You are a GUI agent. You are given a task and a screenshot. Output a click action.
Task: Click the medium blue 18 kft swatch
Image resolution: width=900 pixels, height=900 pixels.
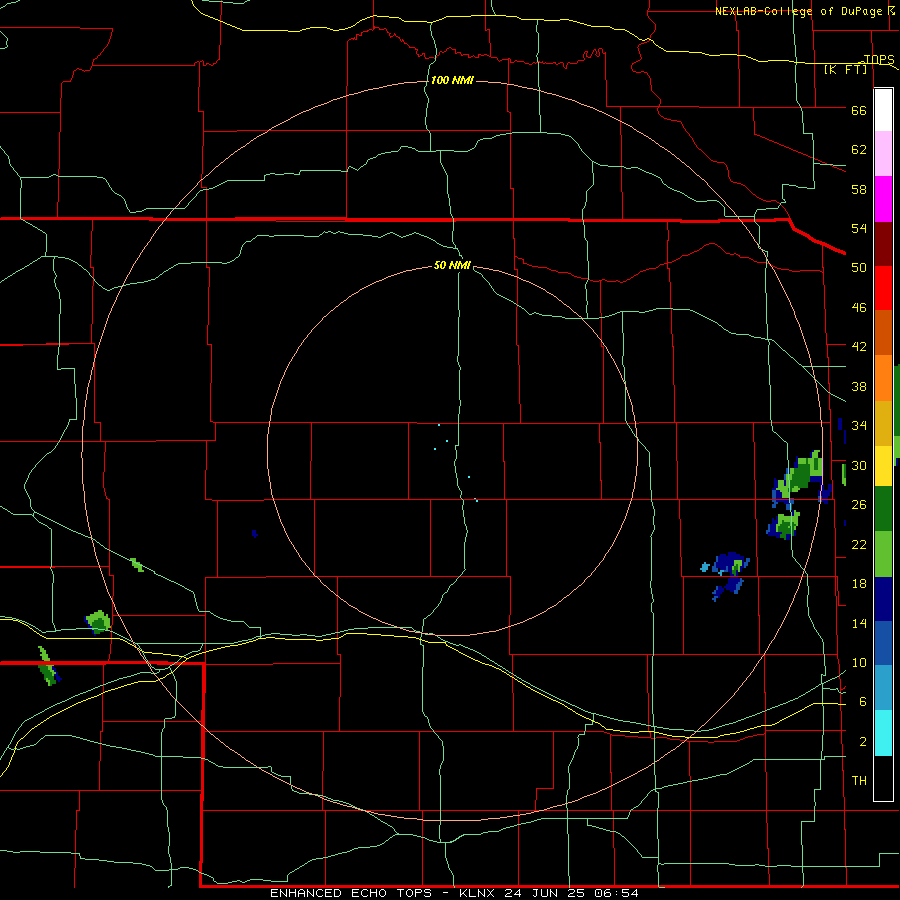tap(883, 643)
